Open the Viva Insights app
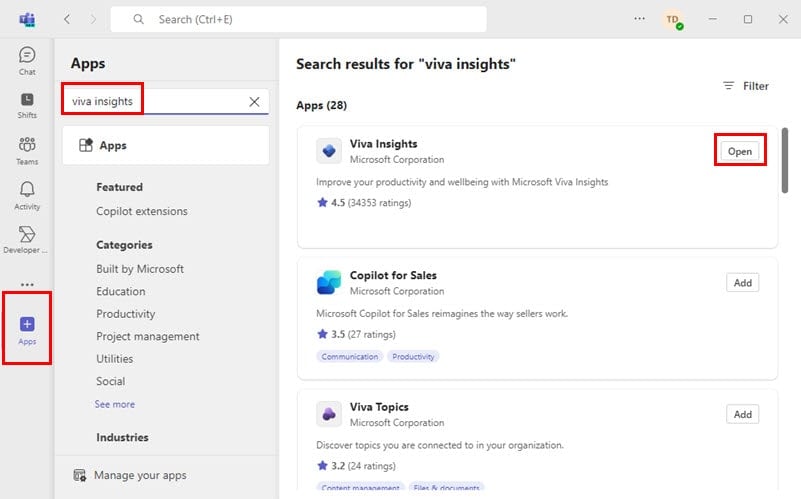 [740, 151]
